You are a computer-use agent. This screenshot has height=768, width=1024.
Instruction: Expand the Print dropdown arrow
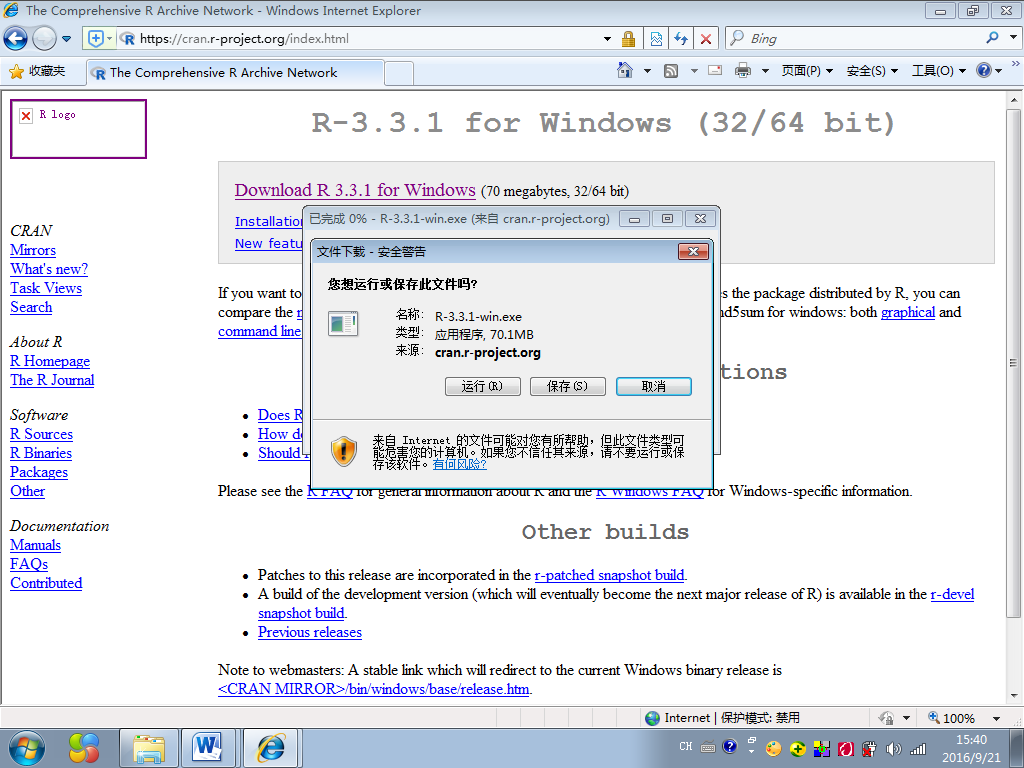point(765,71)
